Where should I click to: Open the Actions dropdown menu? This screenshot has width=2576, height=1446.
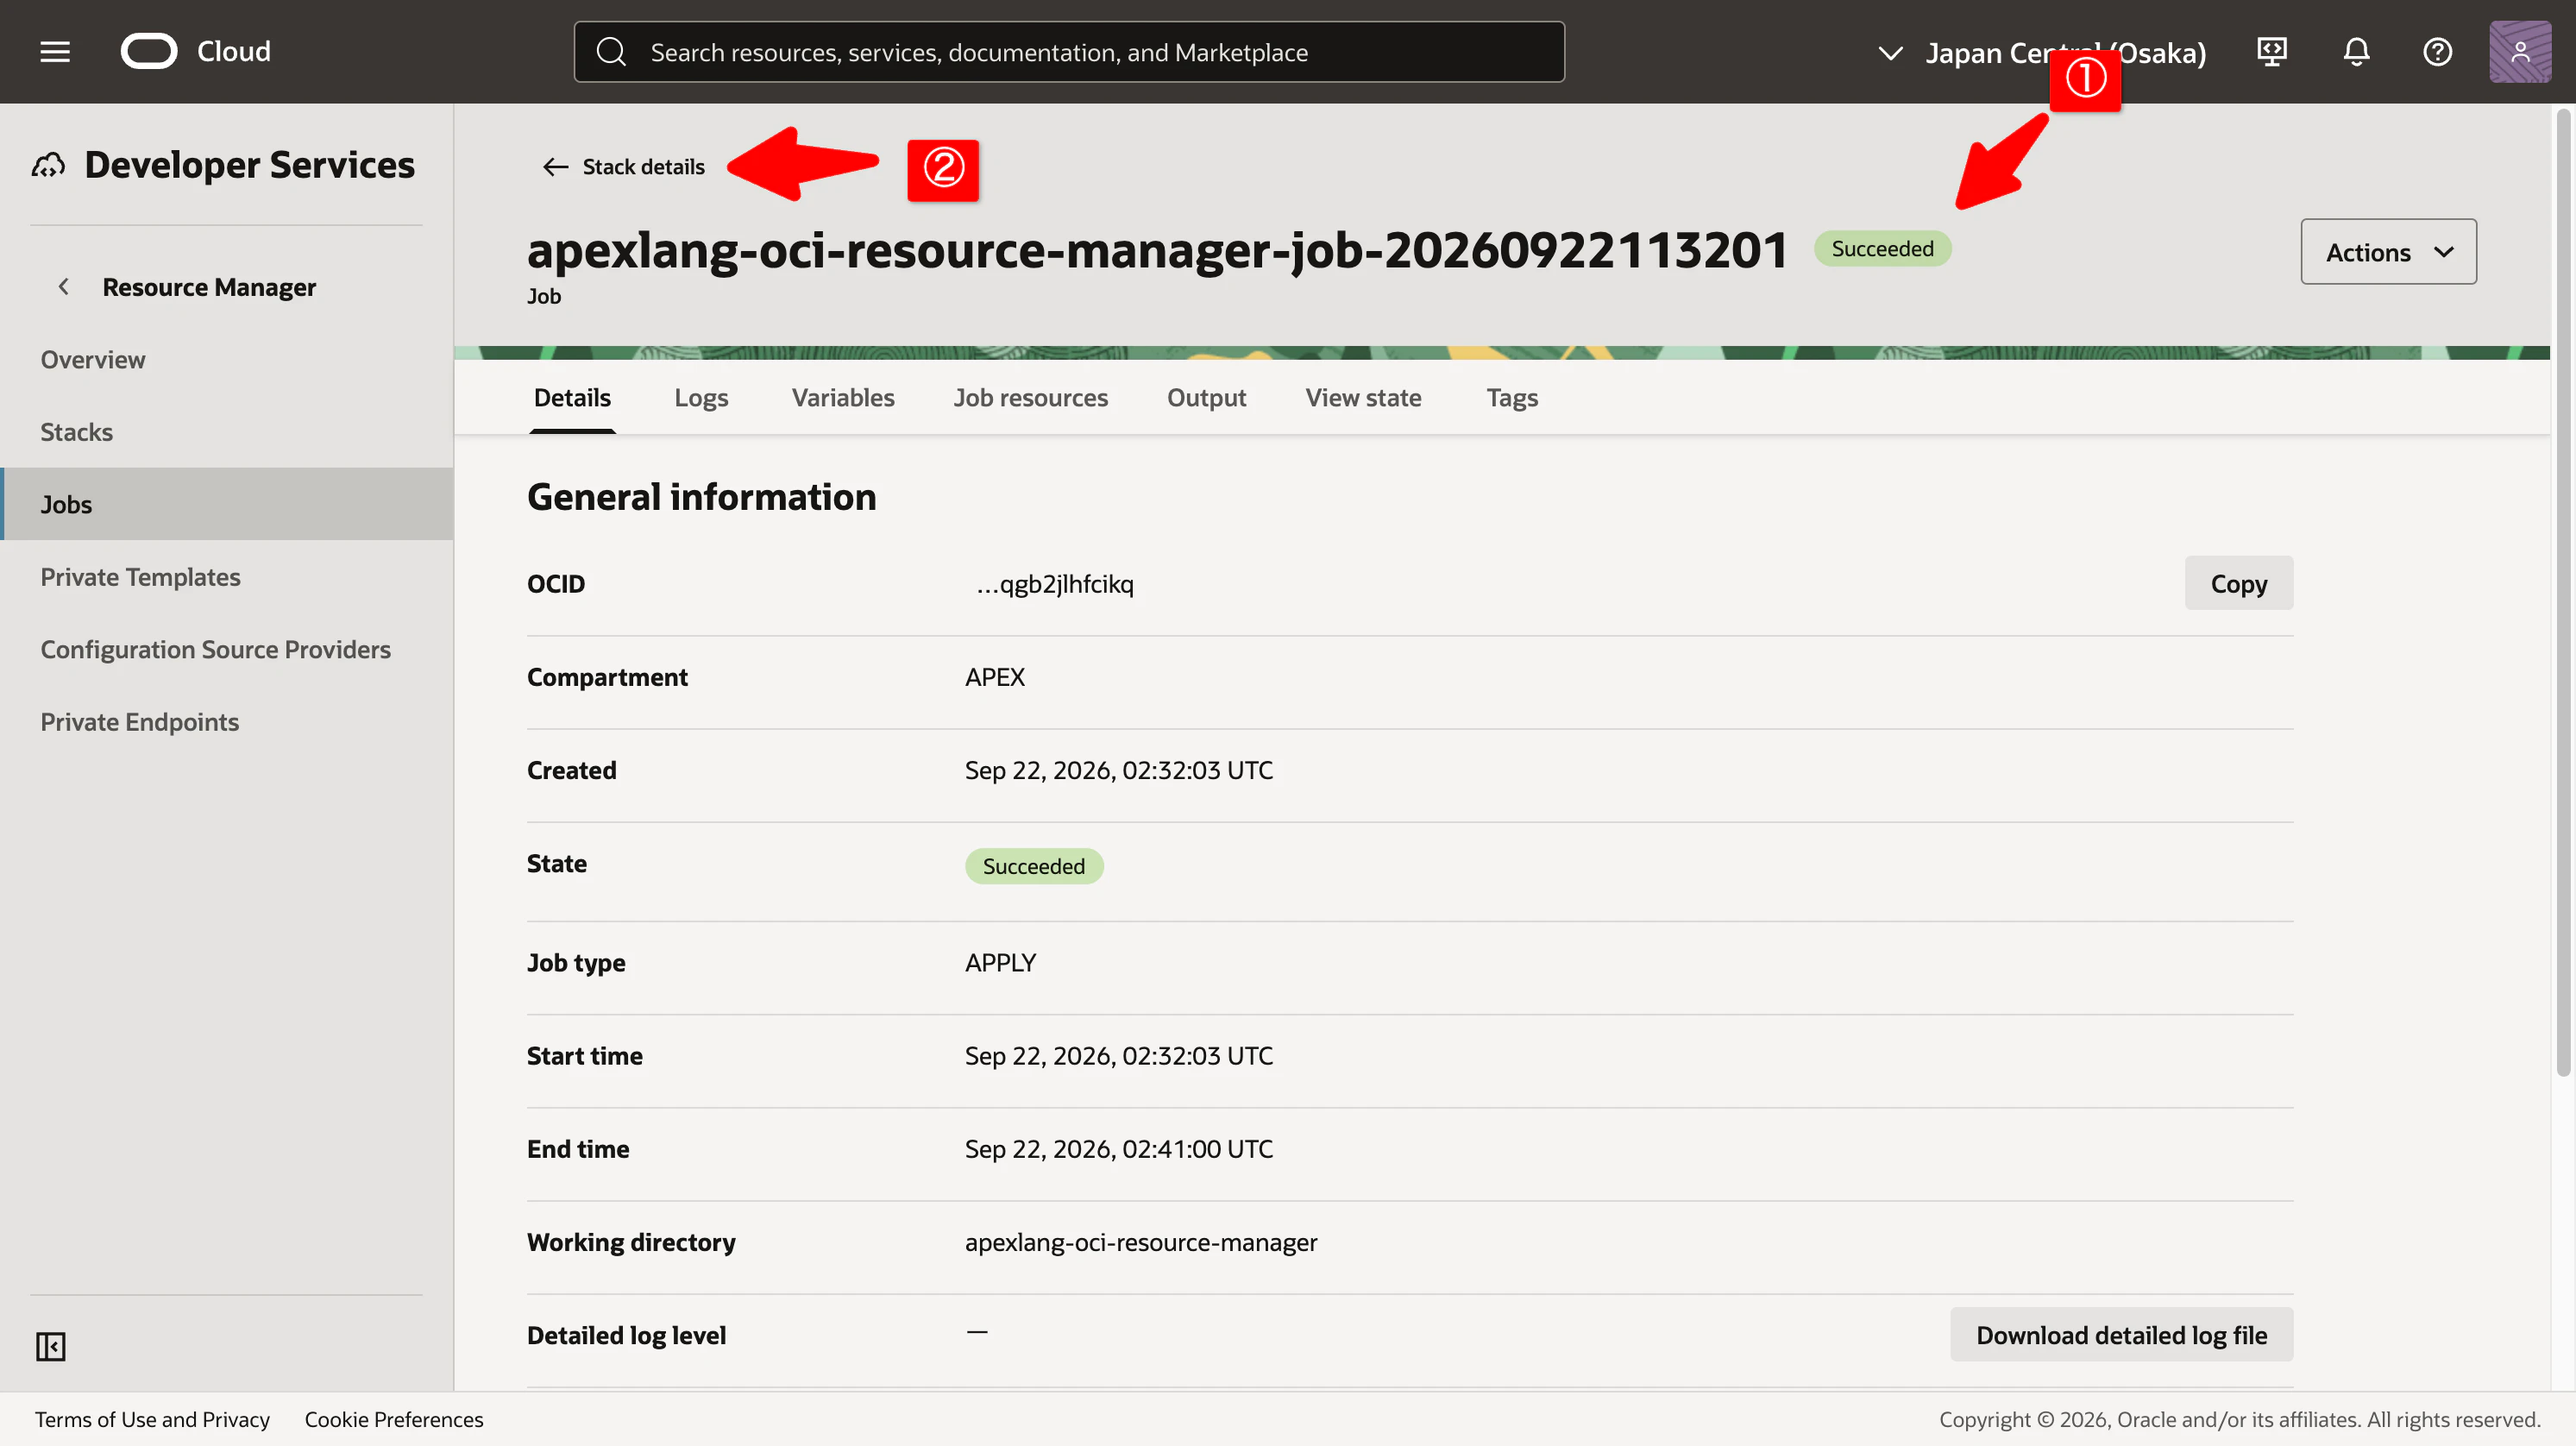2388,252
